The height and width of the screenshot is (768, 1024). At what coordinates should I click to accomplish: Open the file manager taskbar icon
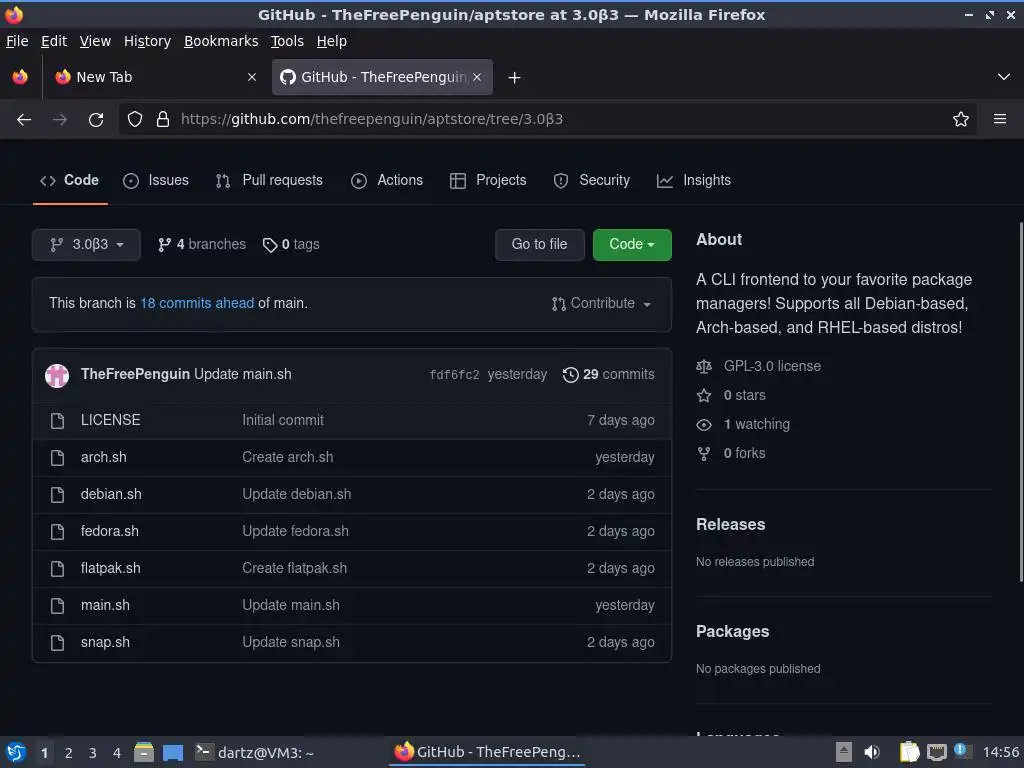click(144, 752)
